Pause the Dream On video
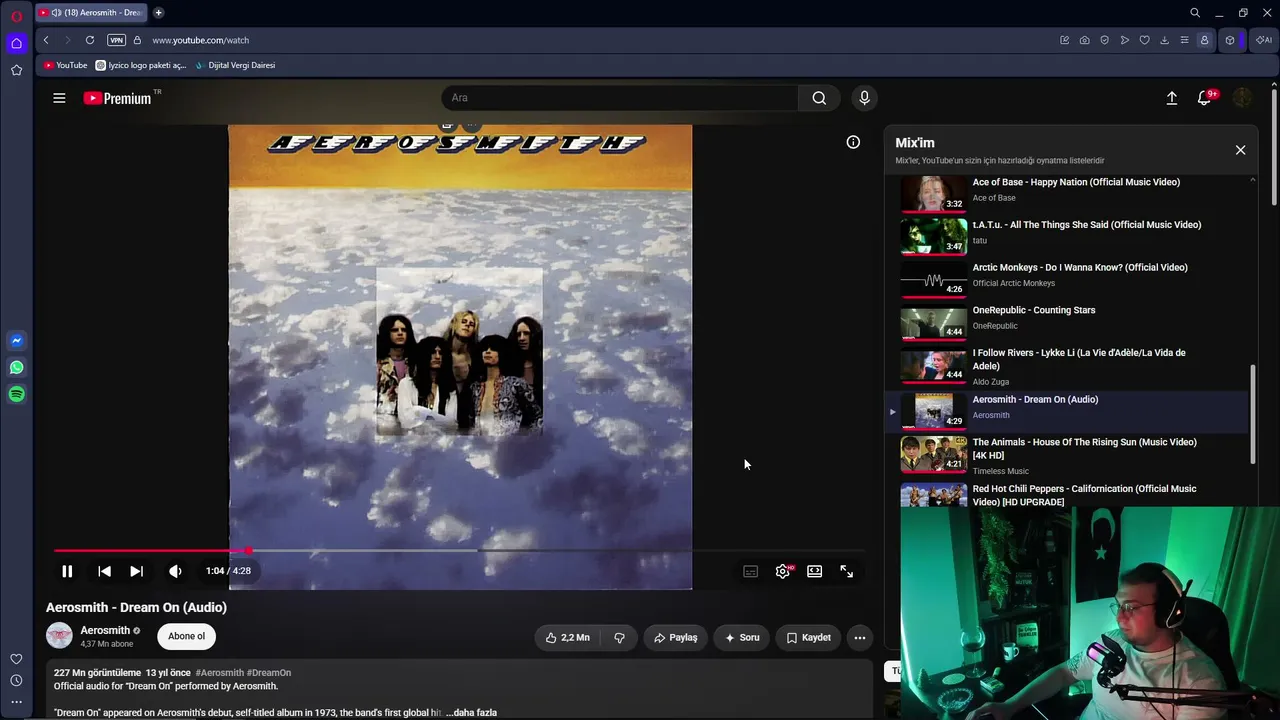The height and width of the screenshot is (720, 1280). 67,571
